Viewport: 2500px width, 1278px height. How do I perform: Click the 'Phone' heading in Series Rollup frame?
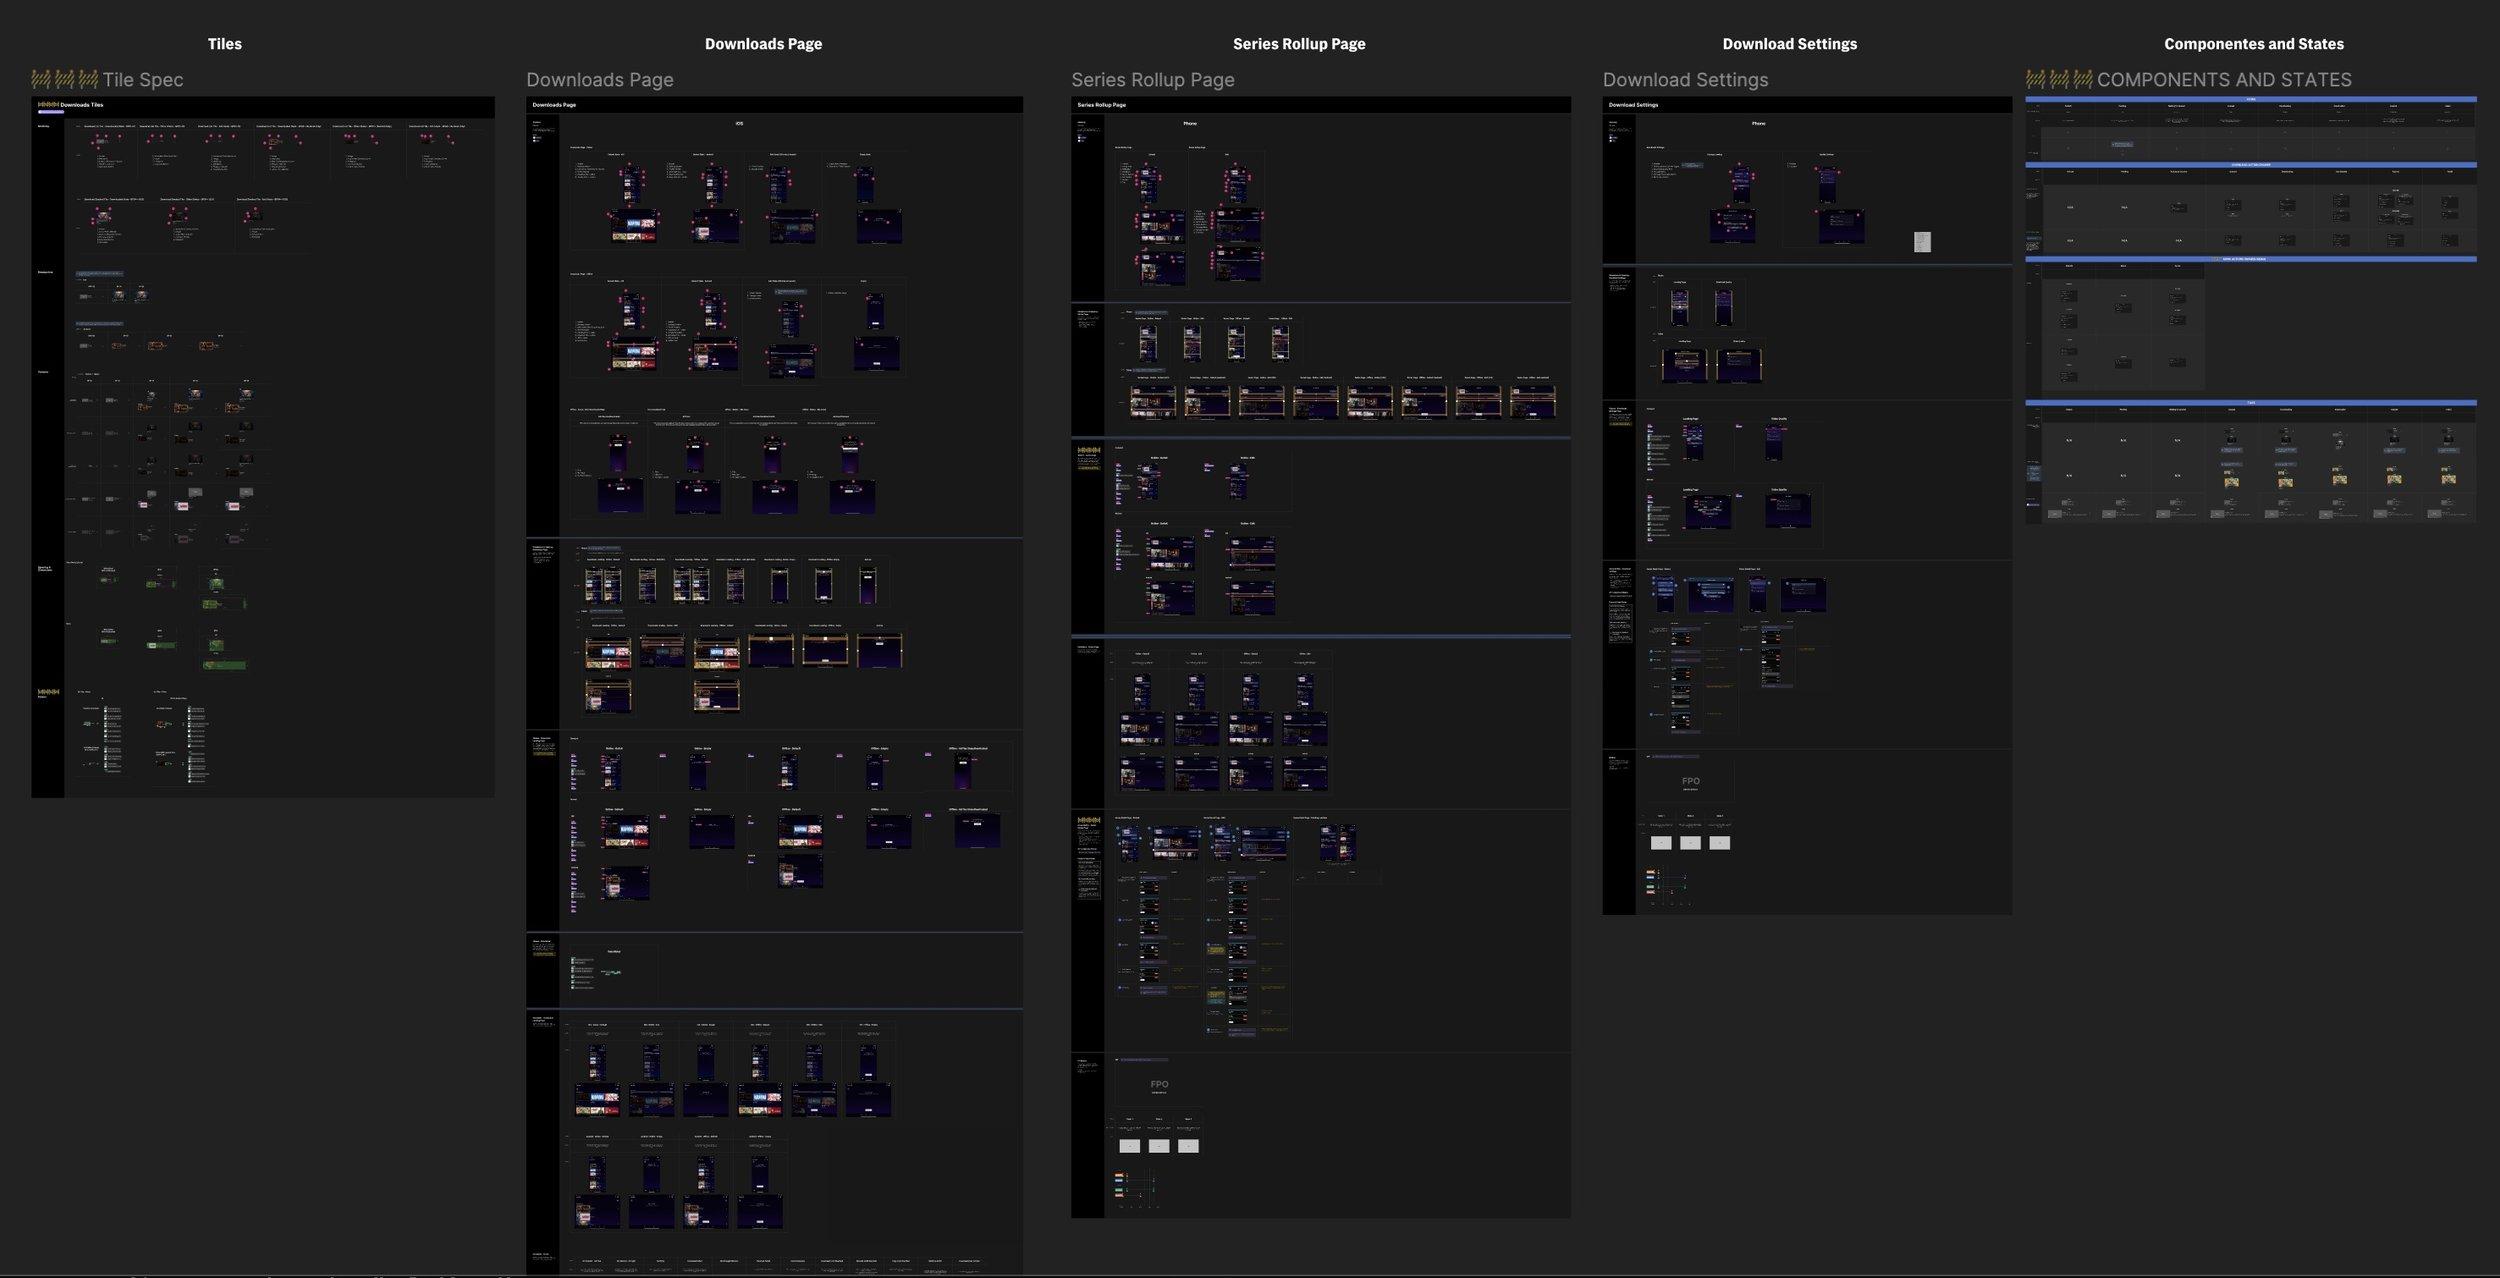1190,124
